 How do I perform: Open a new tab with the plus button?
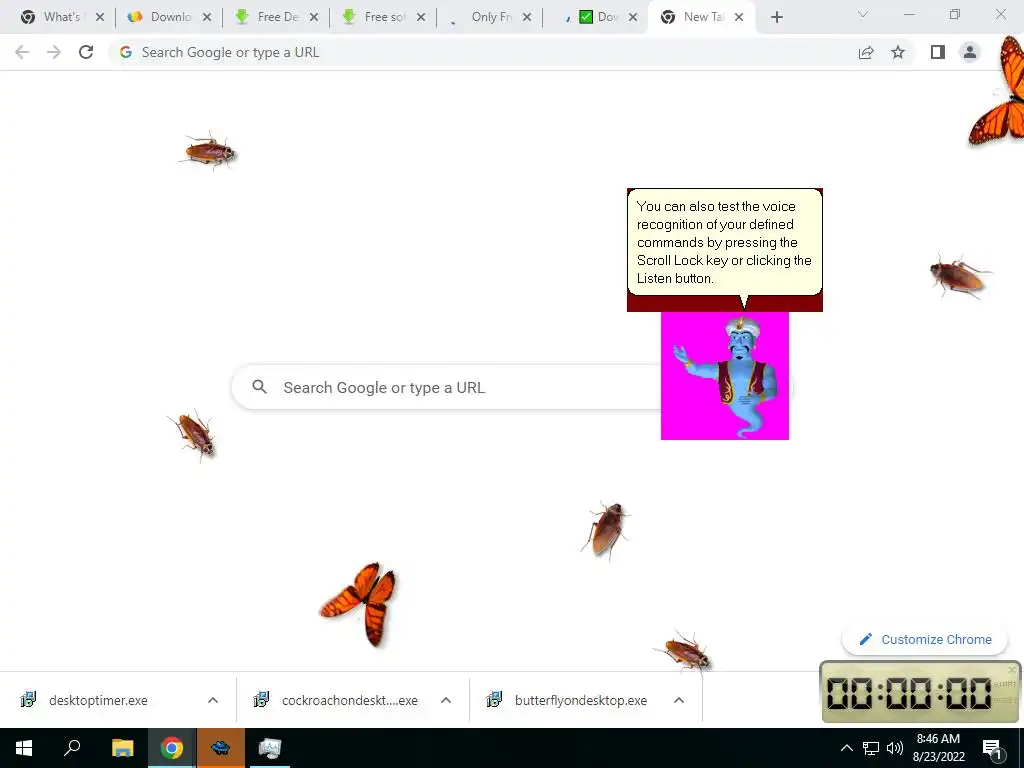tap(776, 17)
